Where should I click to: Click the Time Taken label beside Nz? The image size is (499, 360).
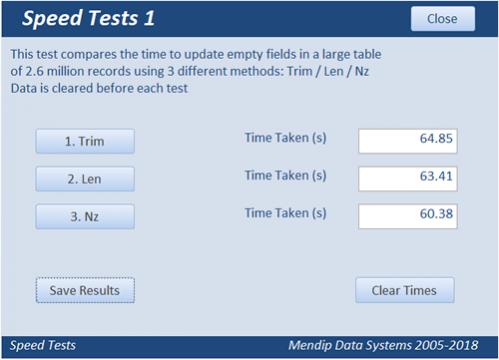pyautogui.click(x=285, y=213)
